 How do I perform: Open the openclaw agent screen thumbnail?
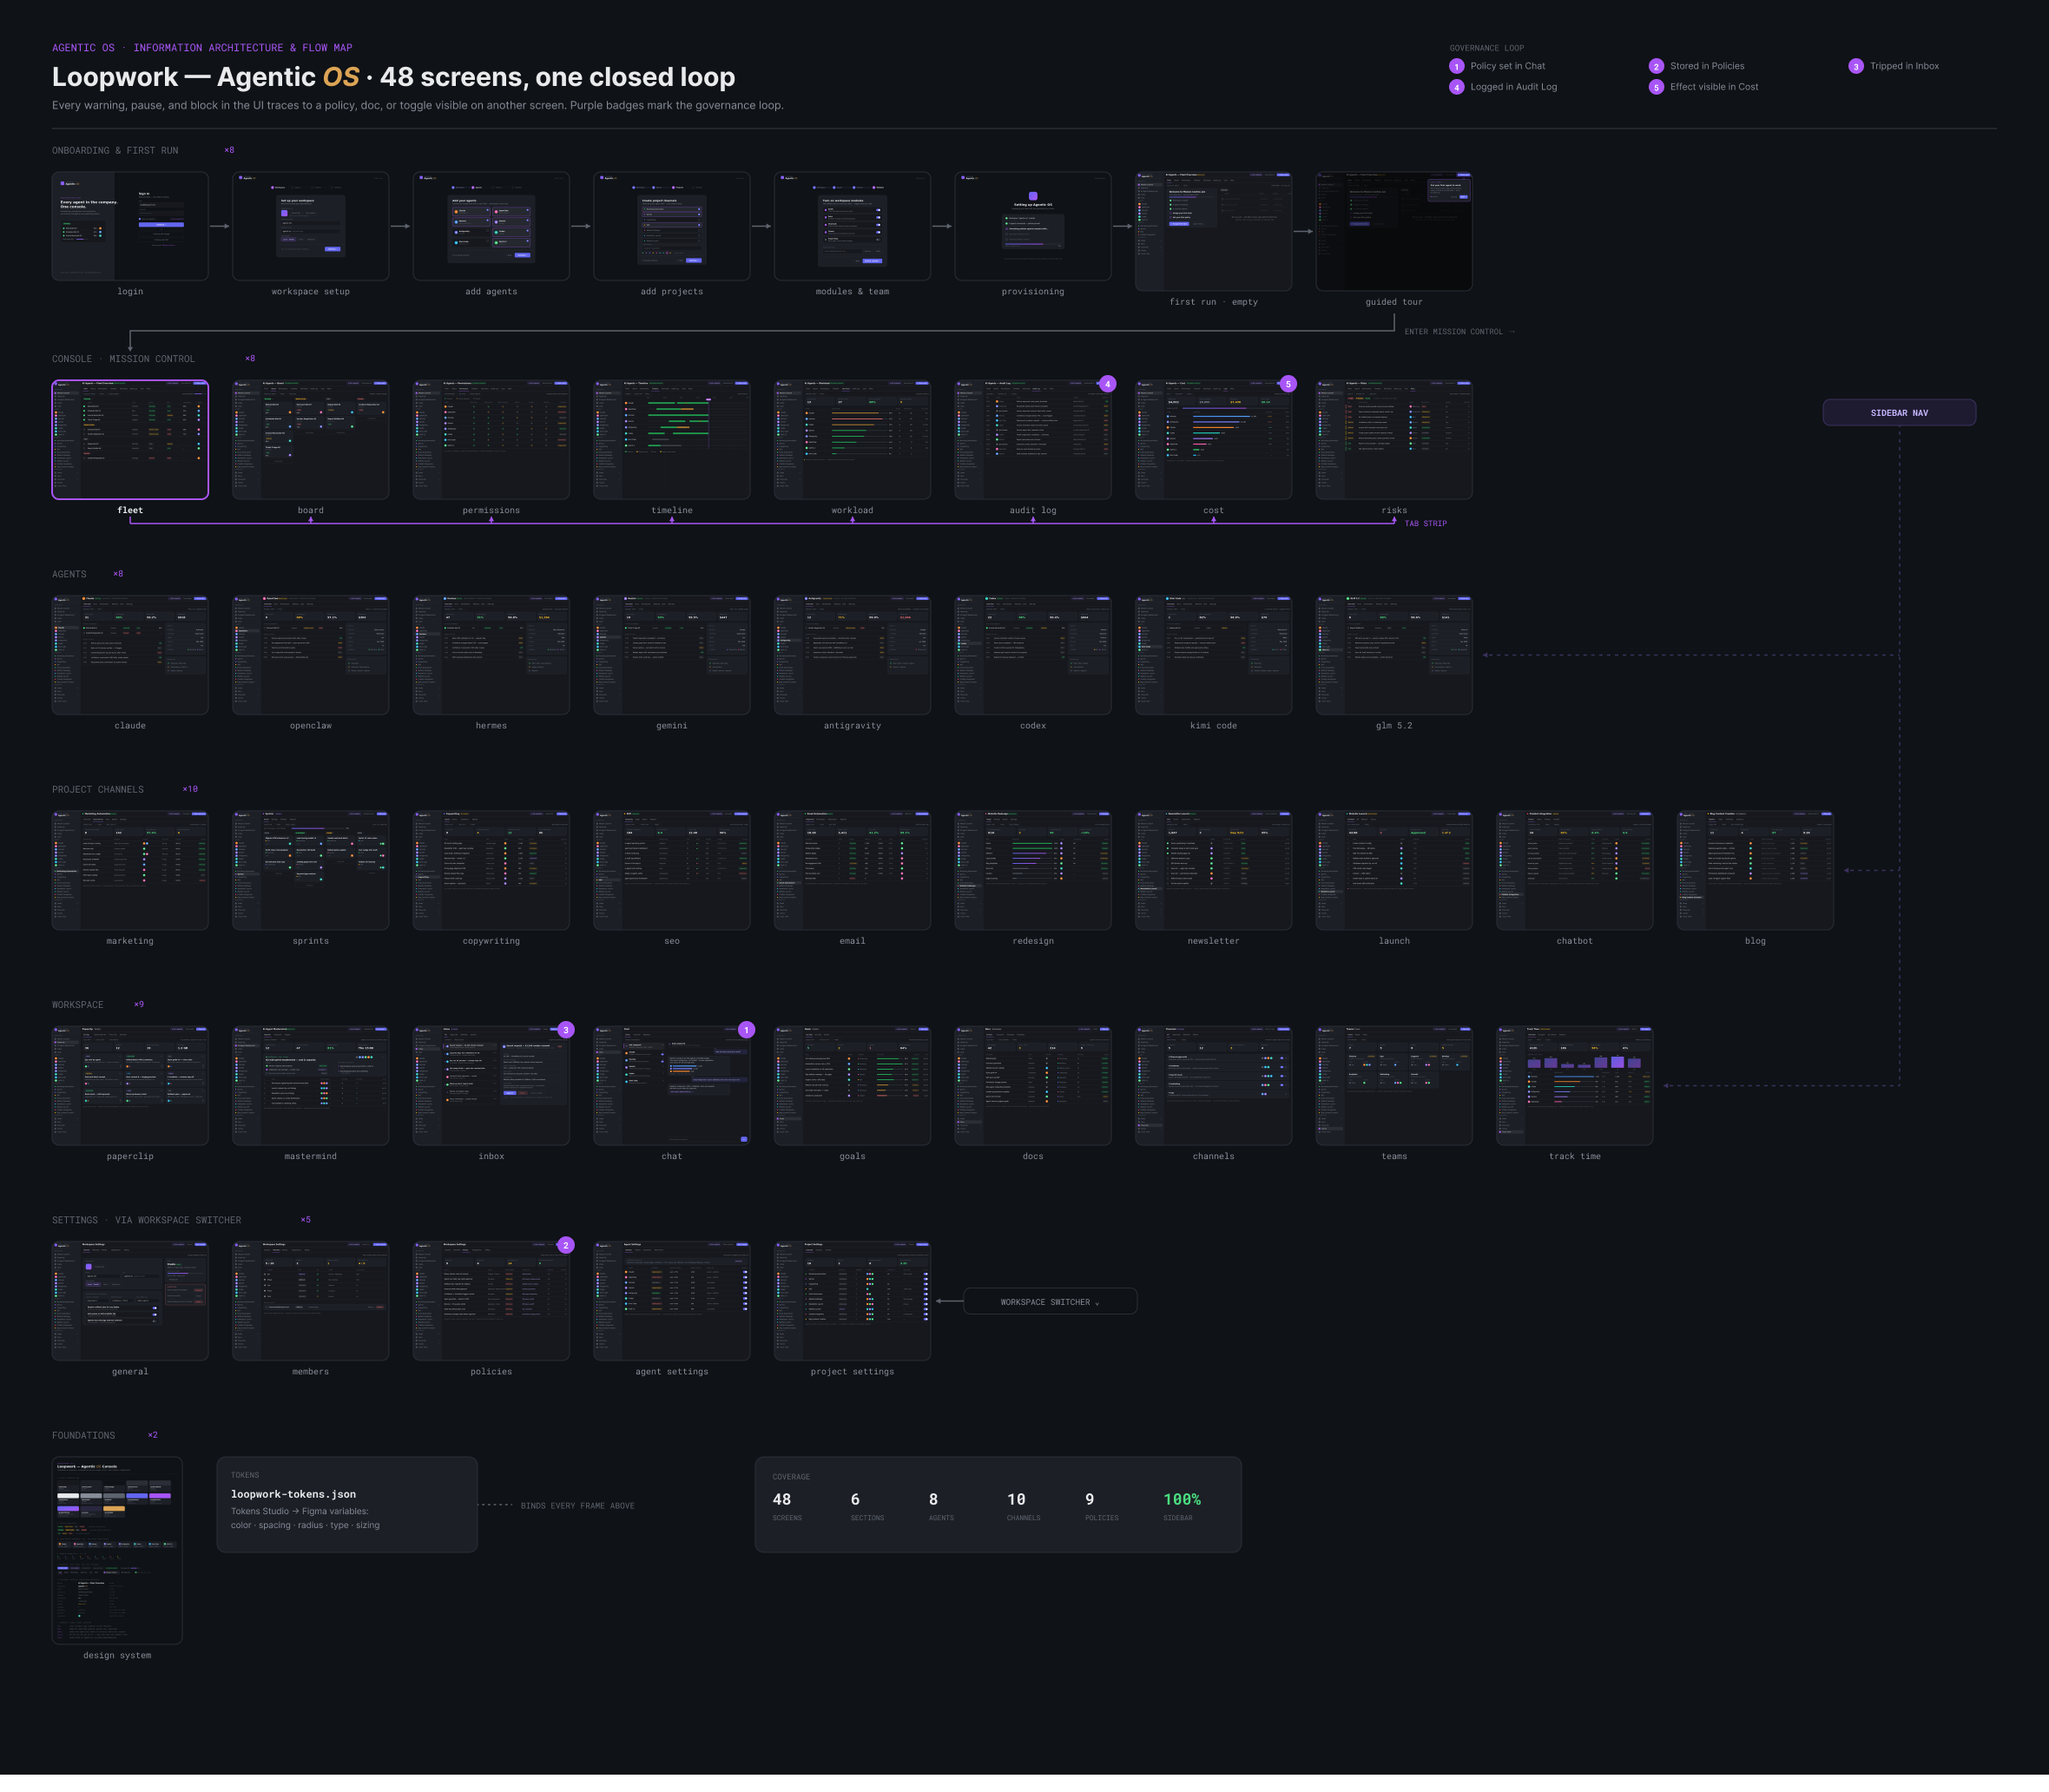311,655
